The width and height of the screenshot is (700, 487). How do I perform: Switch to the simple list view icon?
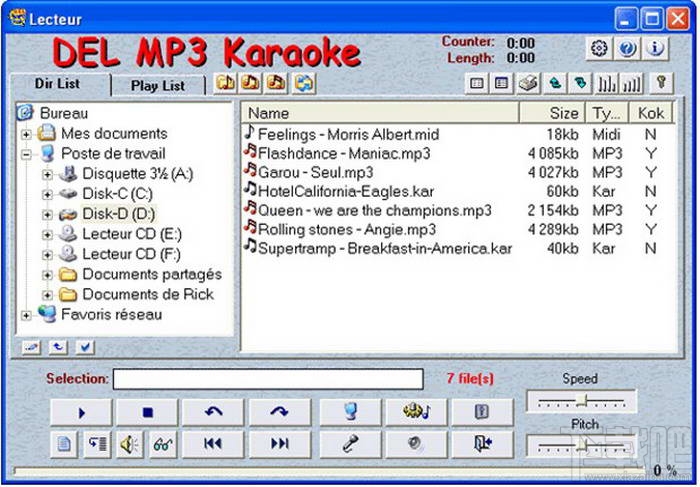pyautogui.click(x=477, y=83)
